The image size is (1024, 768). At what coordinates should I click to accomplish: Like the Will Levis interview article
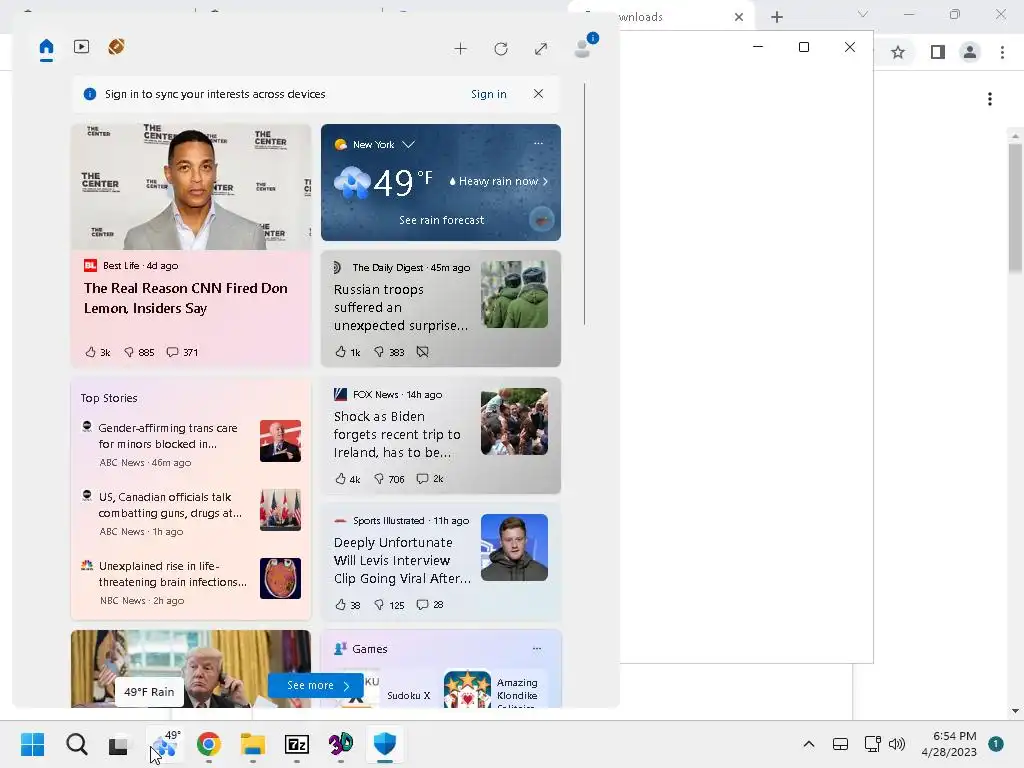click(x=347, y=605)
